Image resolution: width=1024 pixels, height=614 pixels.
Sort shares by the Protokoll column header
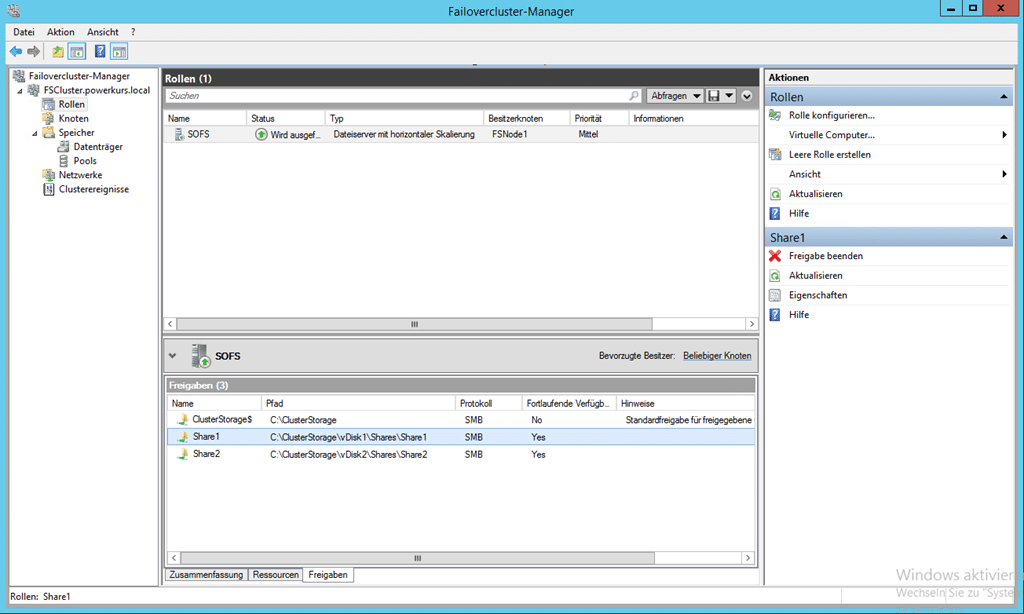(x=488, y=404)
